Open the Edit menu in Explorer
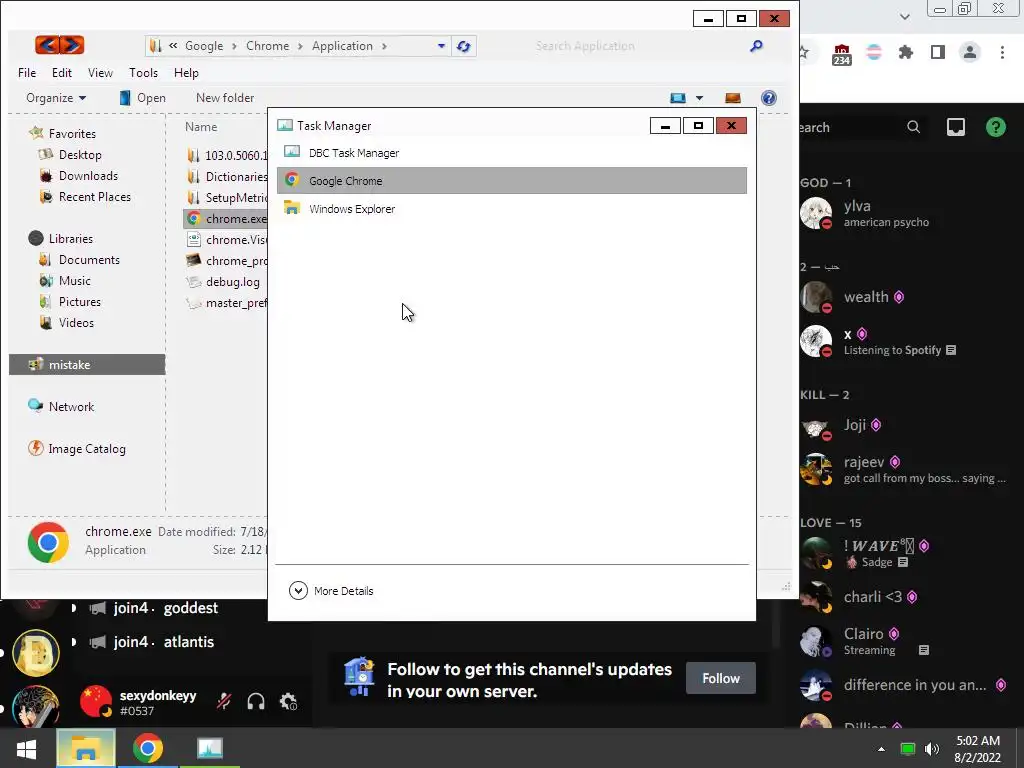The image size is (1024, 768). [62, 72]
